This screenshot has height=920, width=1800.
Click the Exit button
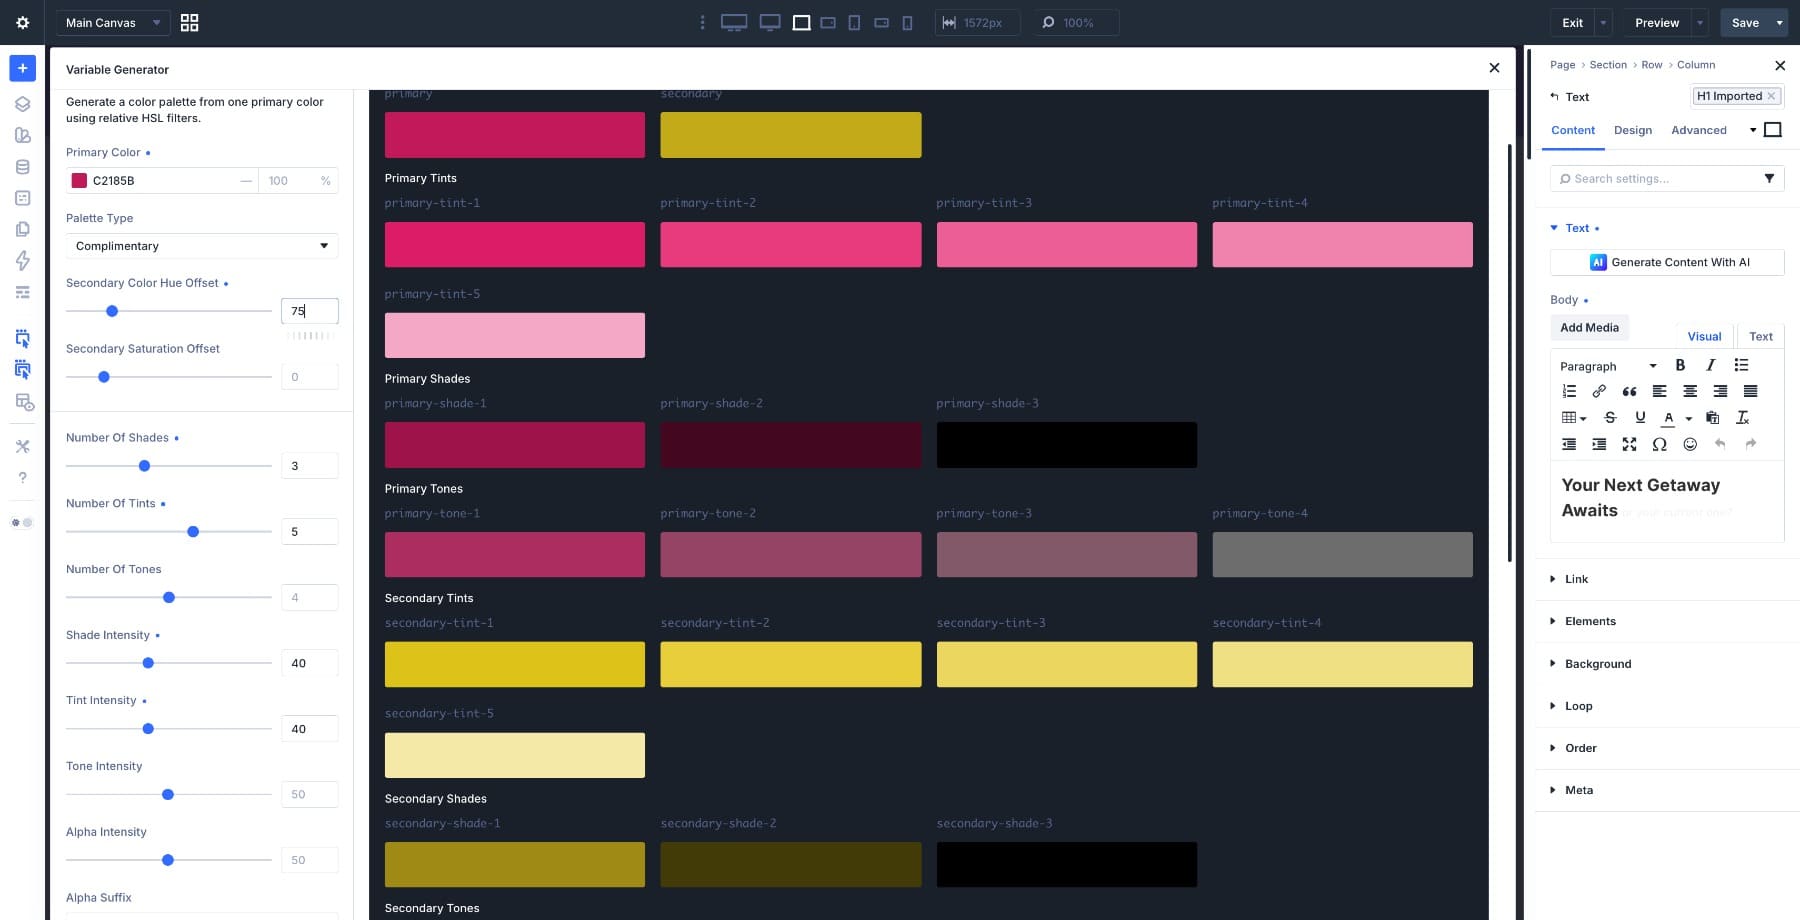click(1573, 22)
